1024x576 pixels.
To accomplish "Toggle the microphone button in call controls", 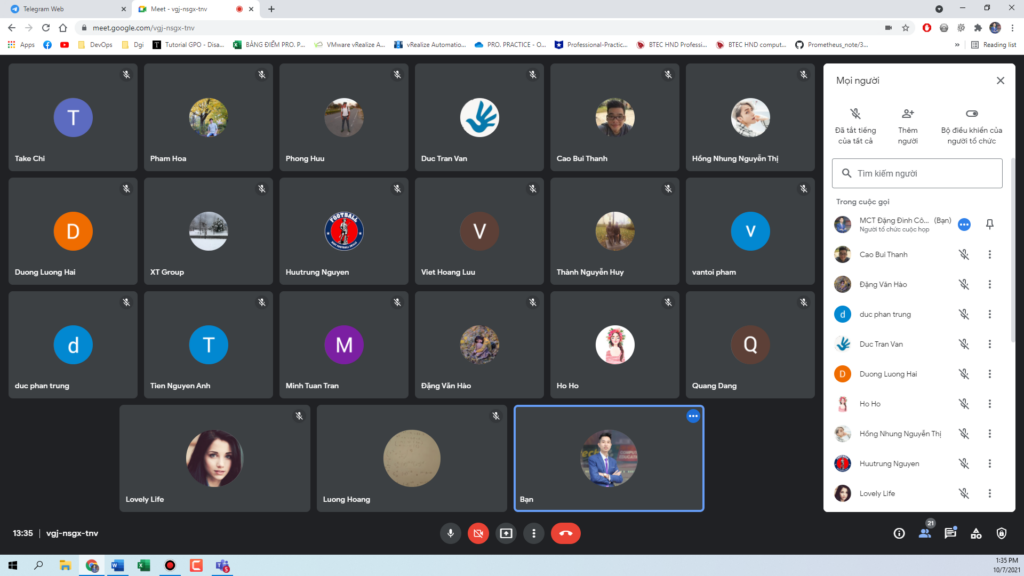I will 450,533.
